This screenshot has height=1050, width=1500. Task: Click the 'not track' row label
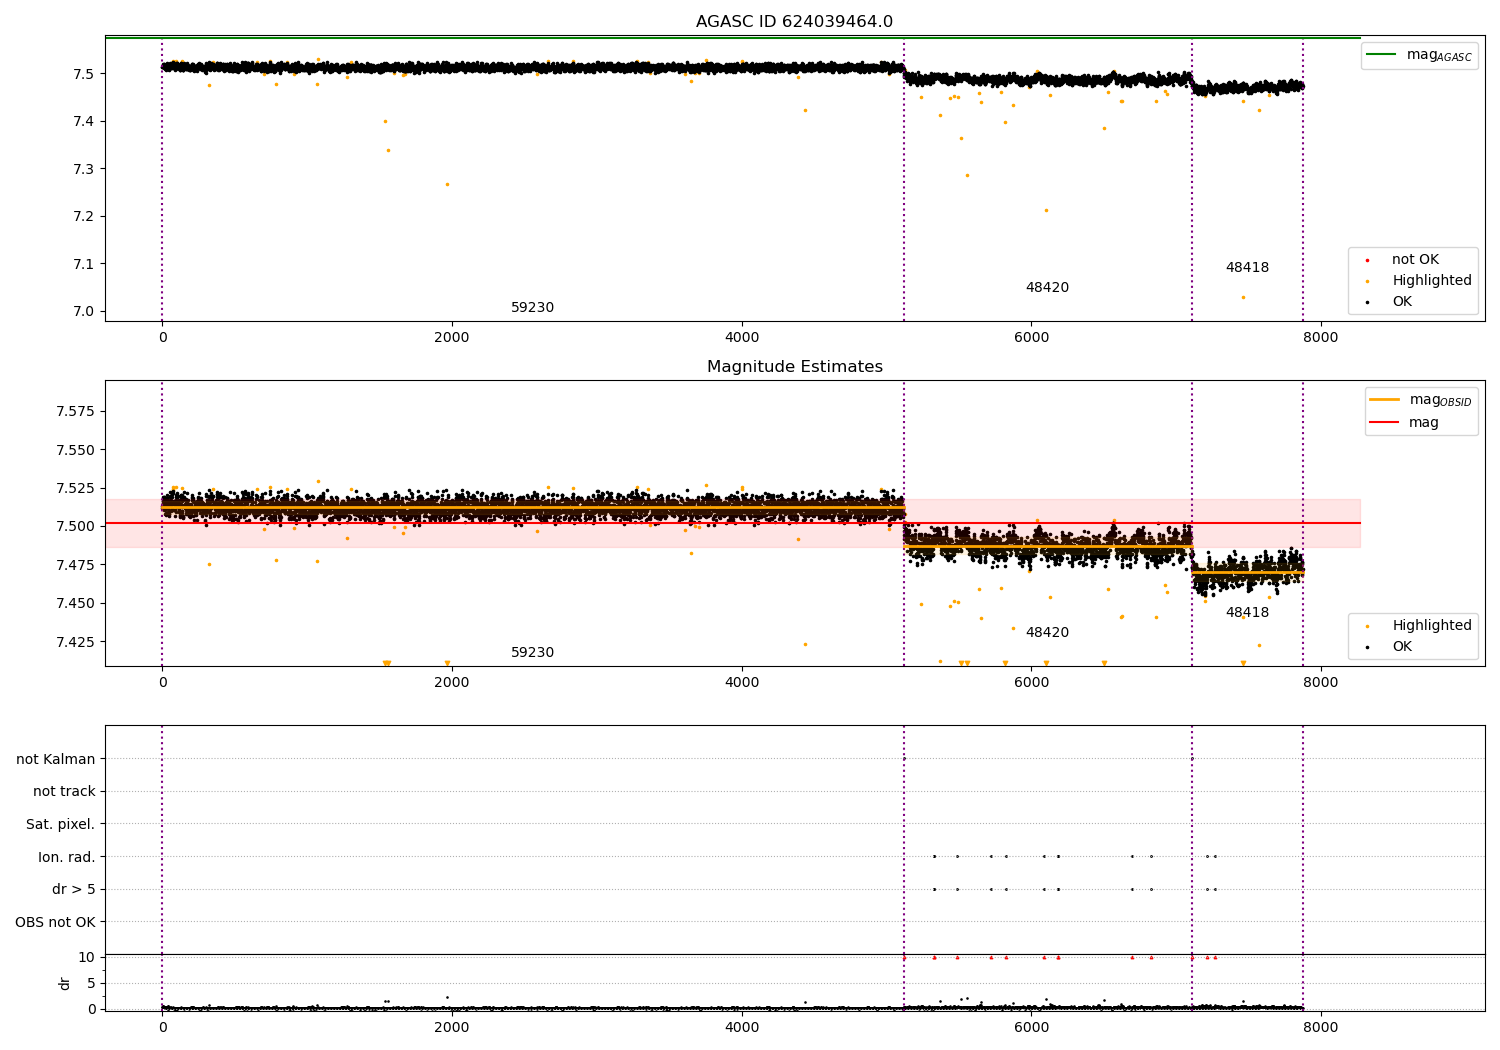coord(64,792)
